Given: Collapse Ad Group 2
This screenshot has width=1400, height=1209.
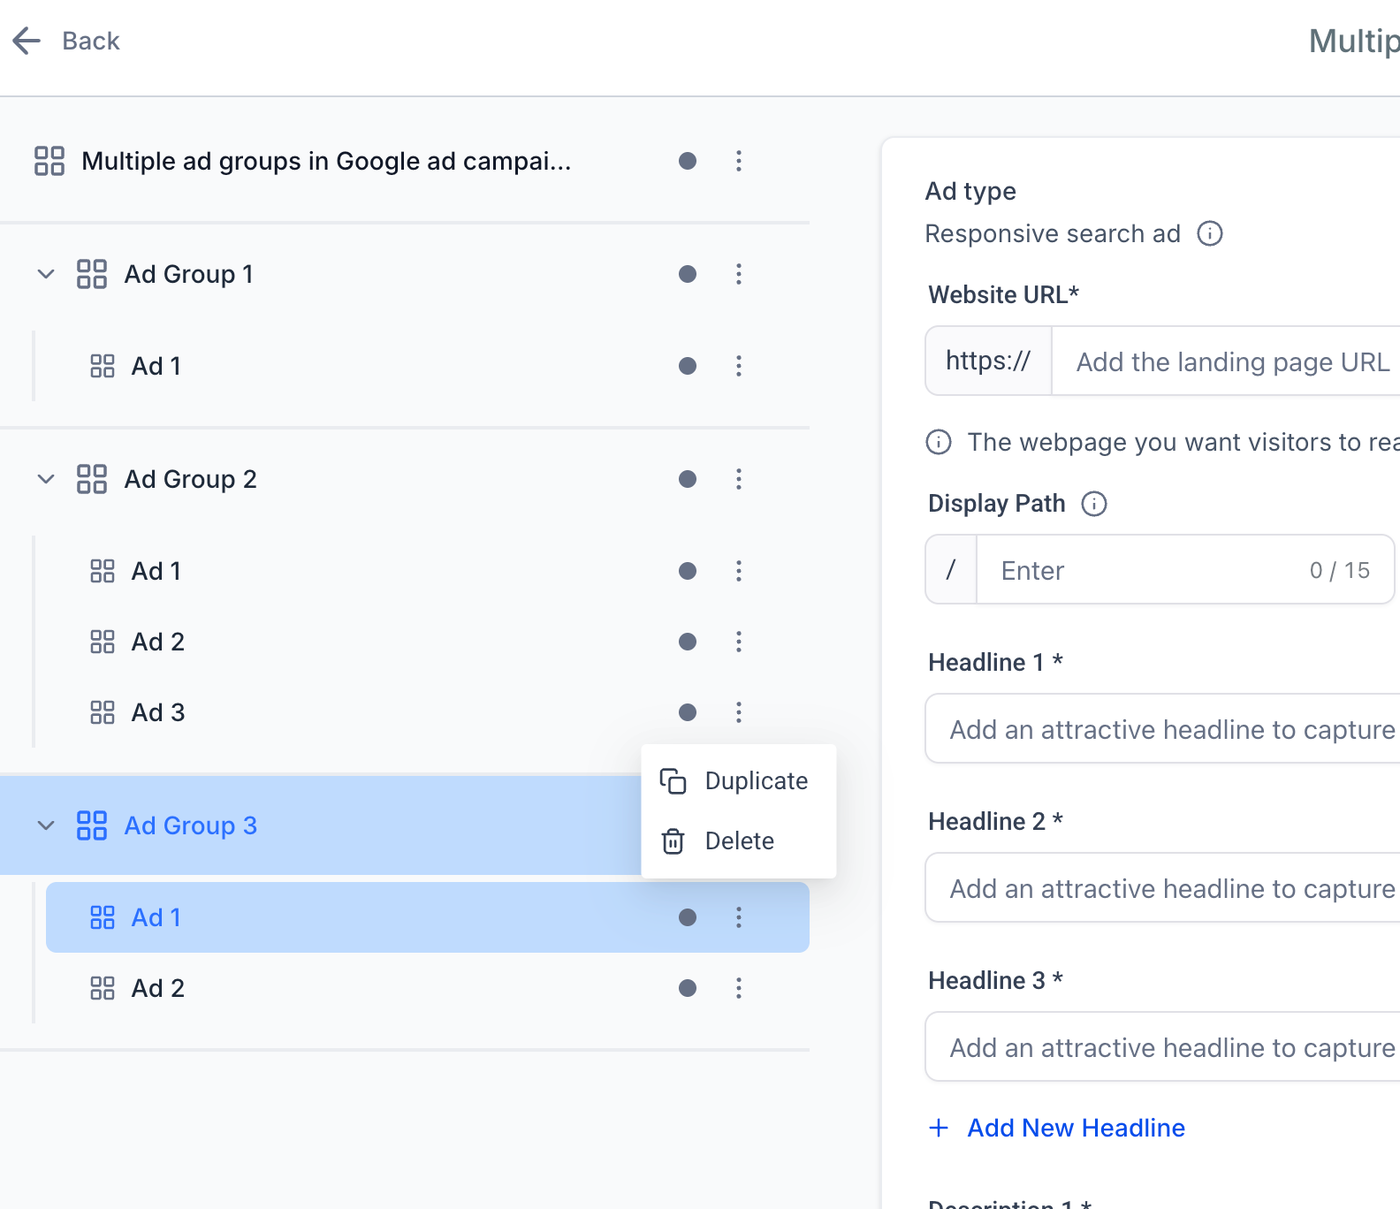Looking at the screenshot, I should tap(46, 479).
